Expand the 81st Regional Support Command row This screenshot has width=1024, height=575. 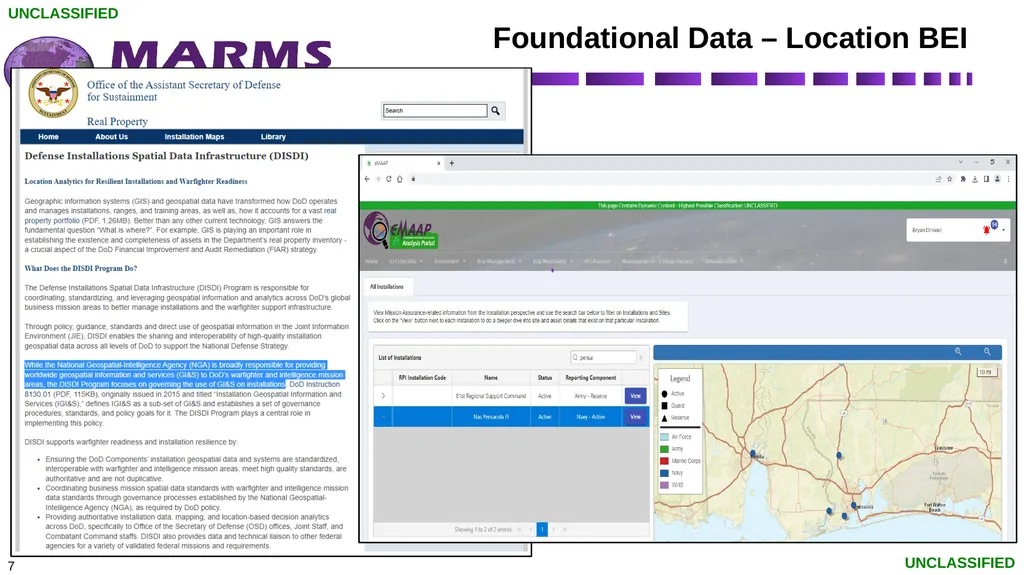point(383,395)
